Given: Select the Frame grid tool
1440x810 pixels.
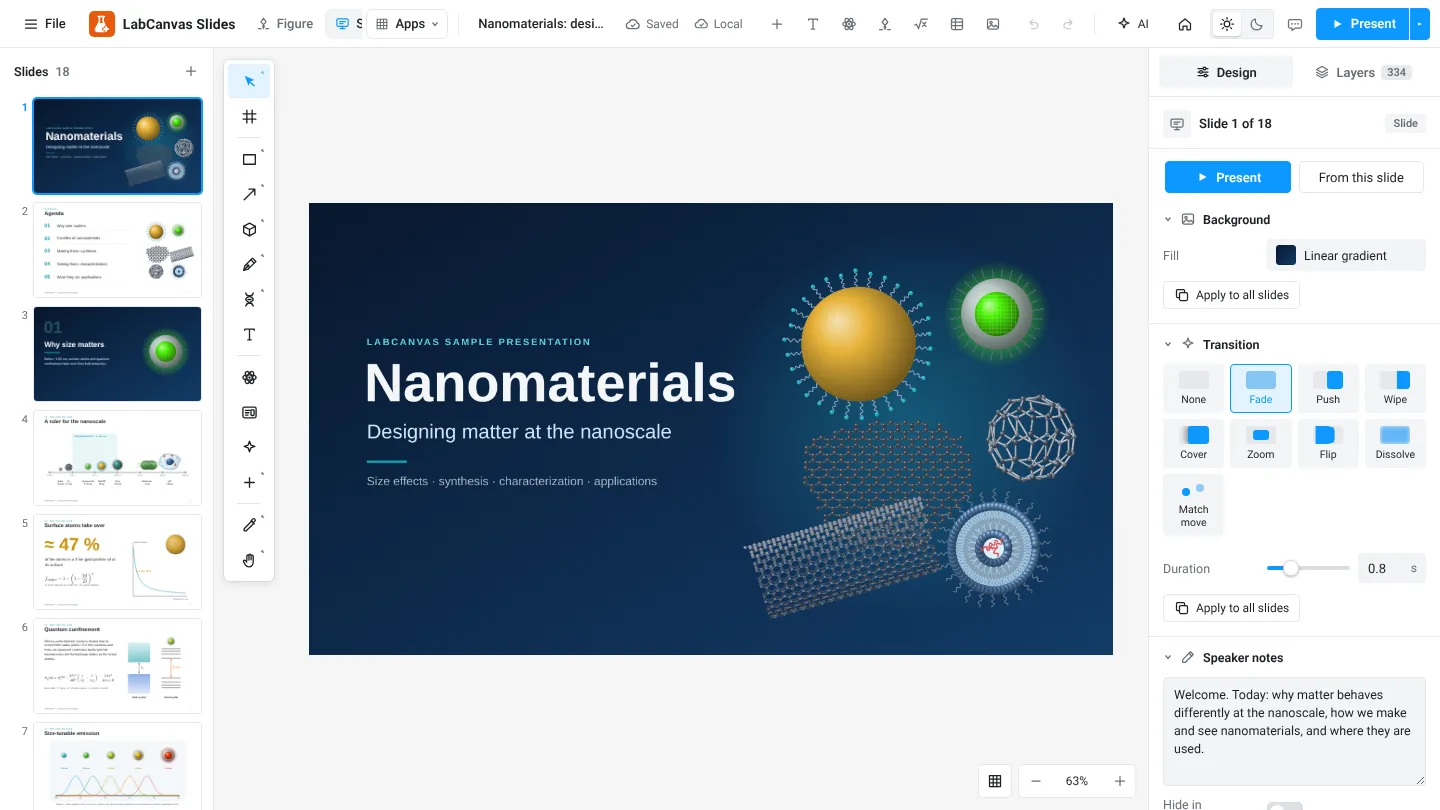Looking at the screenshot, I should (x=249, y=117).
